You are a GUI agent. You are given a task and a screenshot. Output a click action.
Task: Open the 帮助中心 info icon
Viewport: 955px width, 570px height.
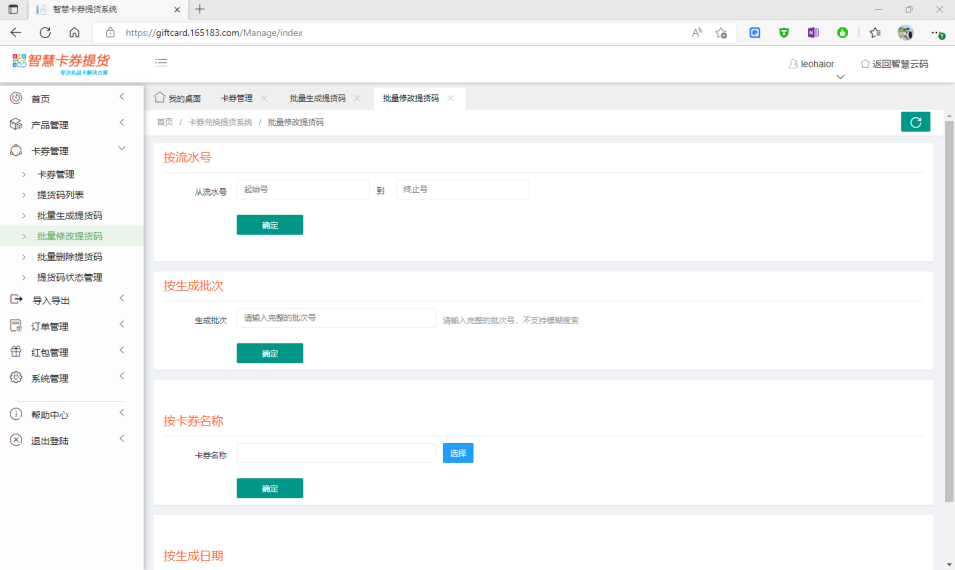click(x=16, y=414)
